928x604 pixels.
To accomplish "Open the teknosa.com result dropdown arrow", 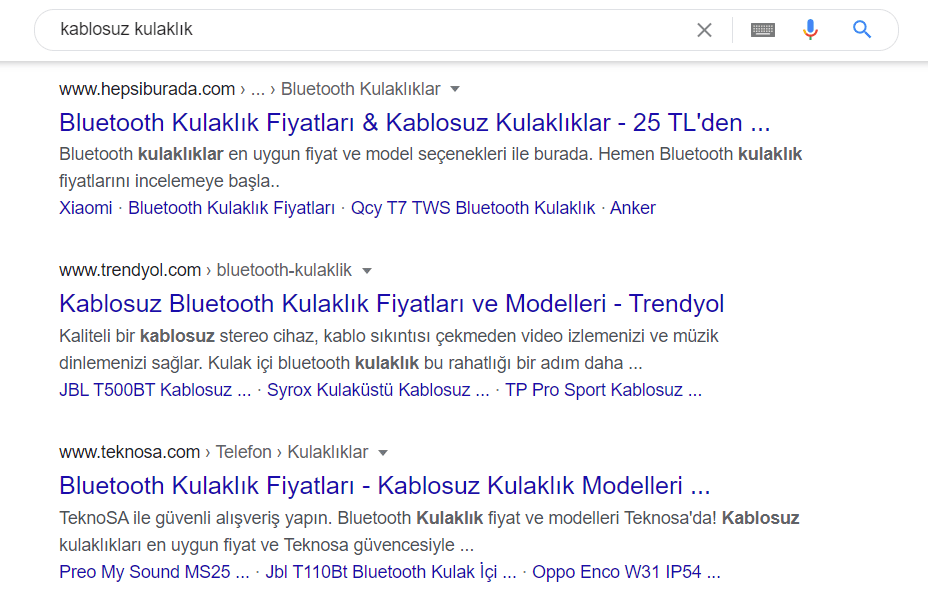I will coord(383,451).
